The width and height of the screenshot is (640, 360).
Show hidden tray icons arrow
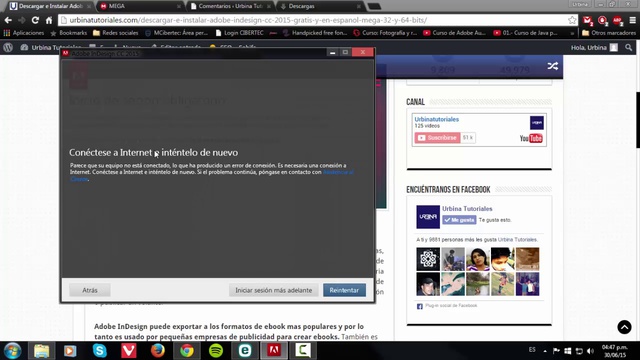click(545, 351)
